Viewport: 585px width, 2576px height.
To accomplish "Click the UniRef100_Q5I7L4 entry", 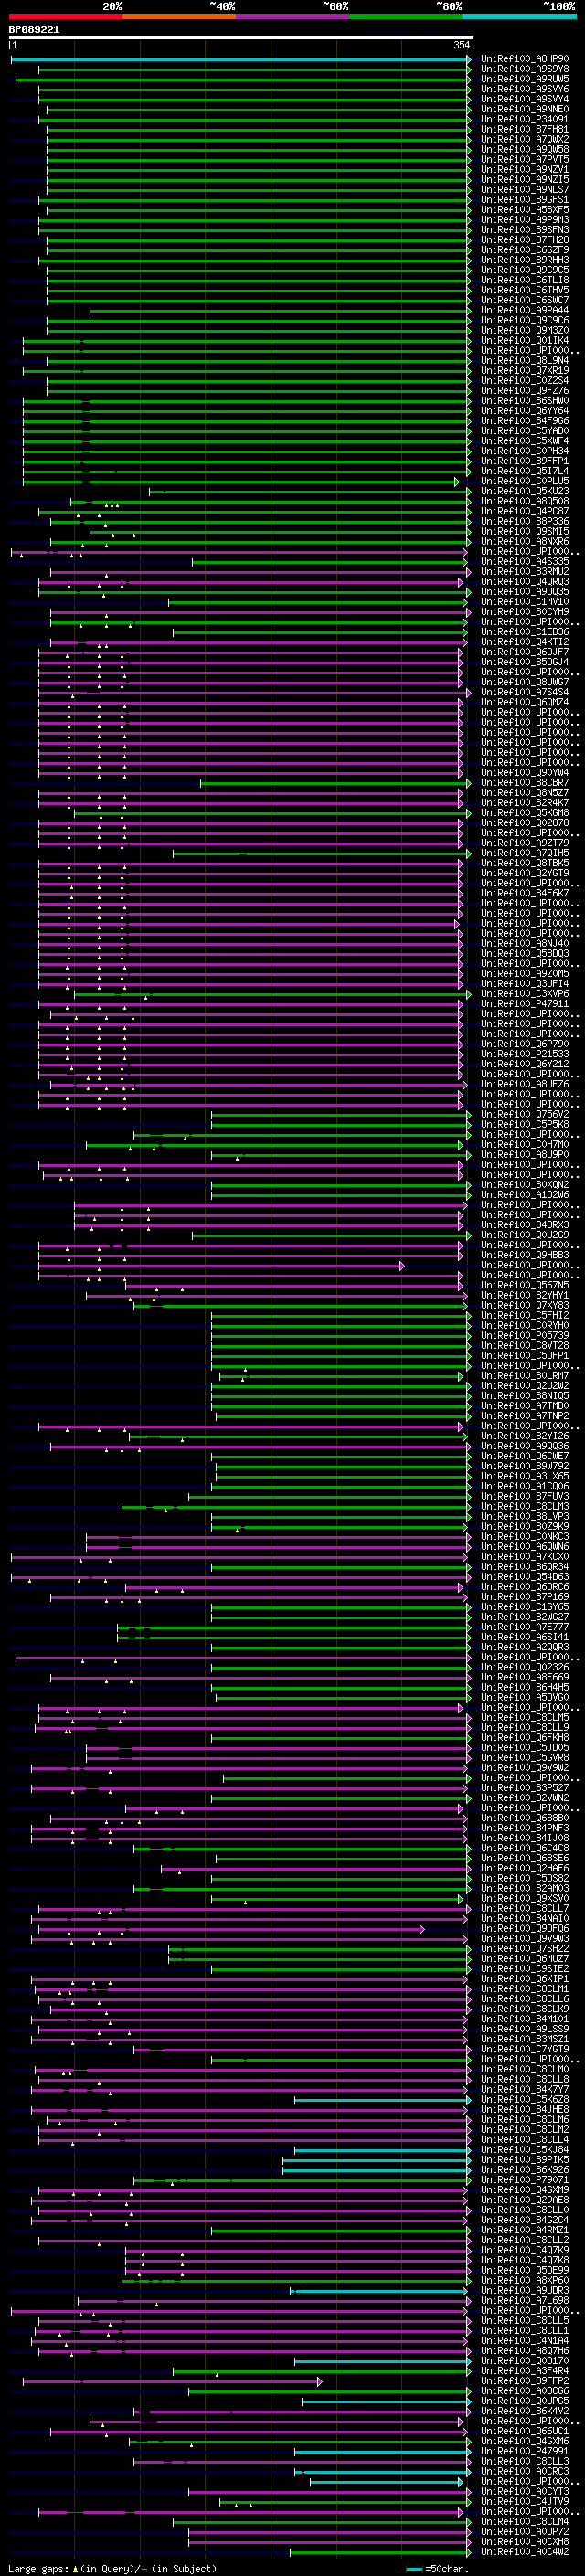I will pyautogui.click(x=525, y=471).
